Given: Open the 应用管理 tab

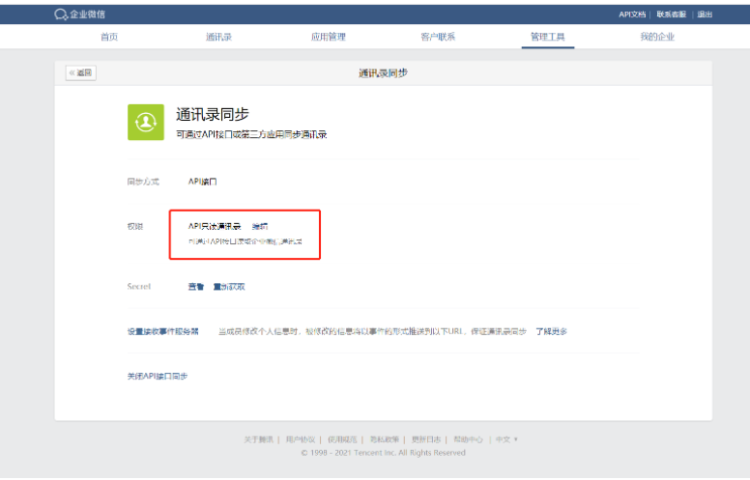Looking at the screenshot, I should point(328,37).
